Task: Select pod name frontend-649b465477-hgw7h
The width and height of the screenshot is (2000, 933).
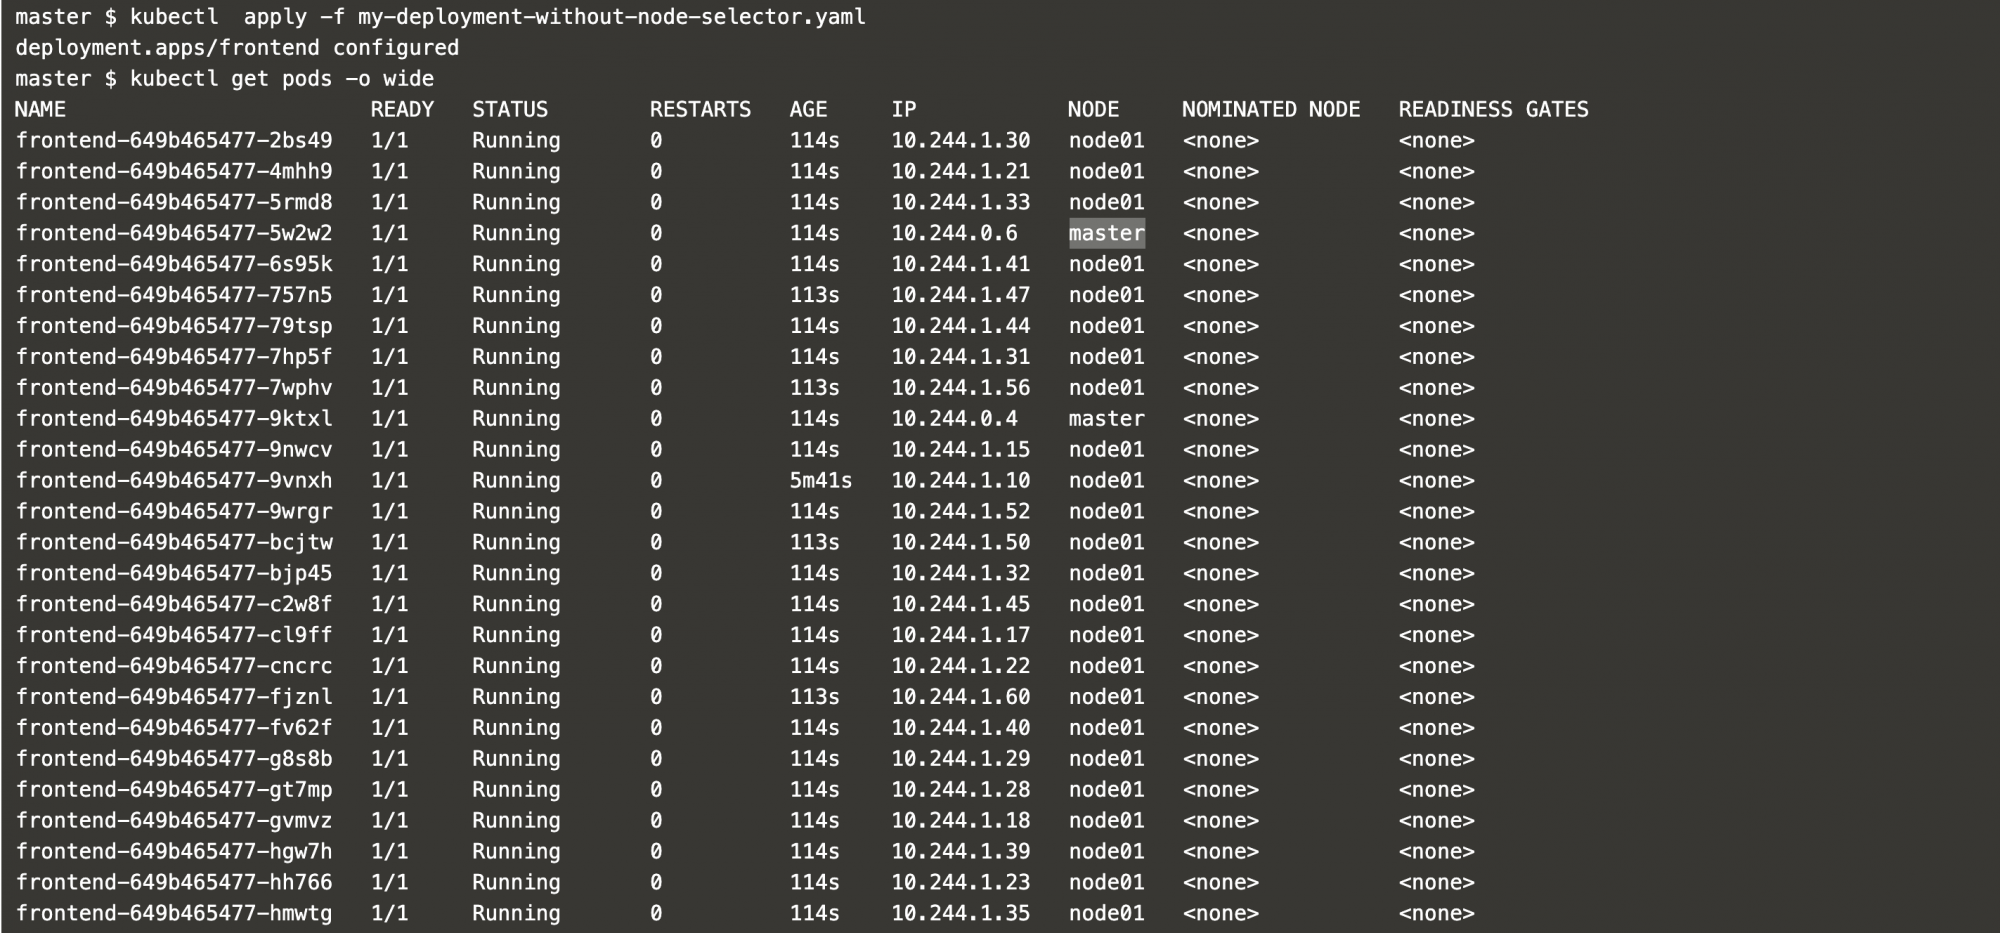Action: click(x=174, y=852)
